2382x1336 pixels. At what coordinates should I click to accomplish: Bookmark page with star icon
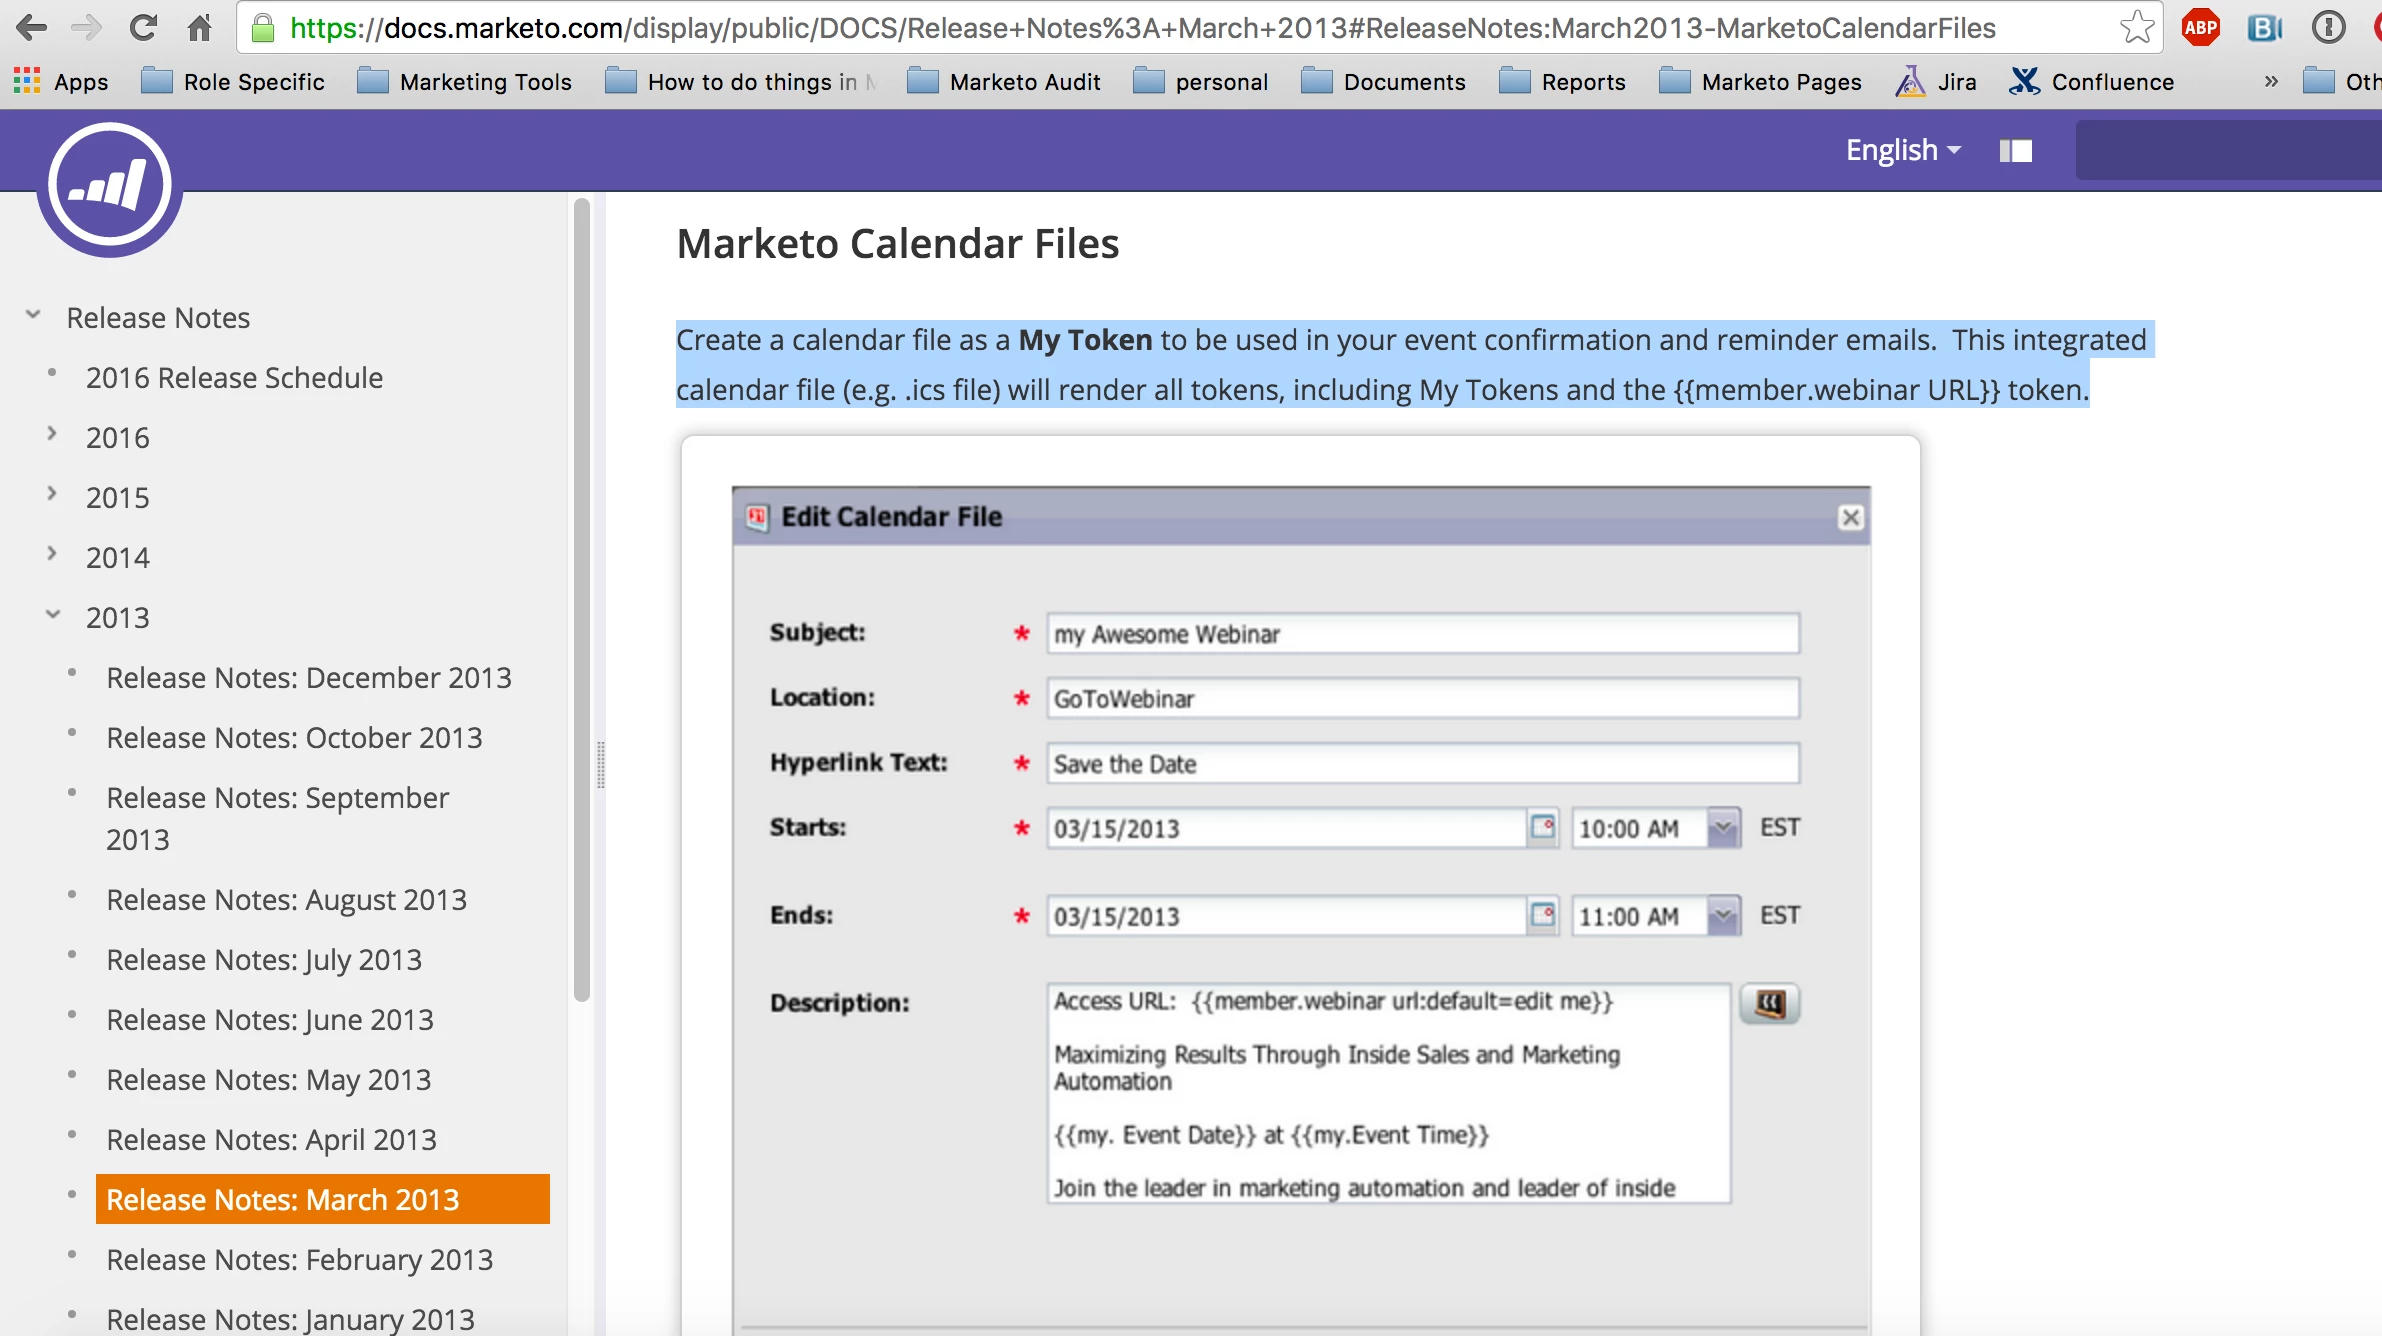[2136, 27]
